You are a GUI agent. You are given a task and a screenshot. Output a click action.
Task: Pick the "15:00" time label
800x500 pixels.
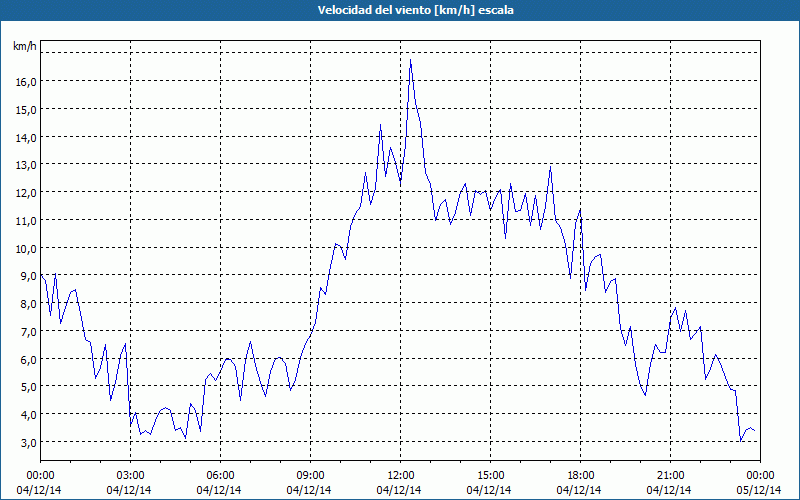[490, 476]
